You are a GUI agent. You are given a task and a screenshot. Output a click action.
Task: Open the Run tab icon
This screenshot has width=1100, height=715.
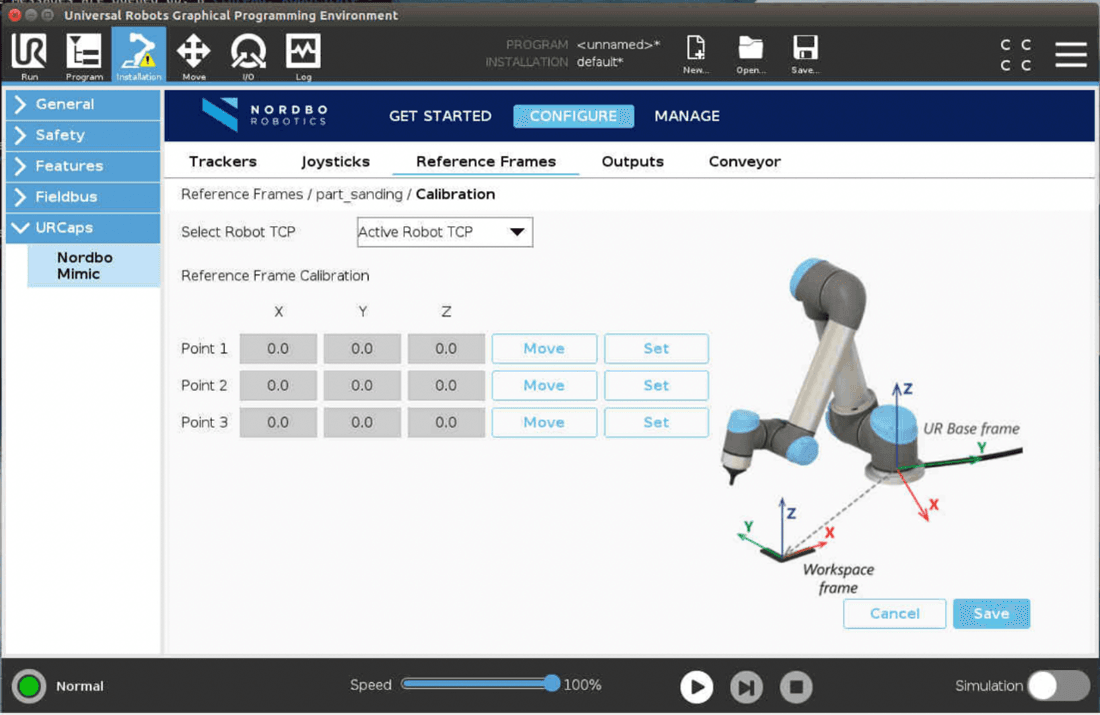click(29, 54)
